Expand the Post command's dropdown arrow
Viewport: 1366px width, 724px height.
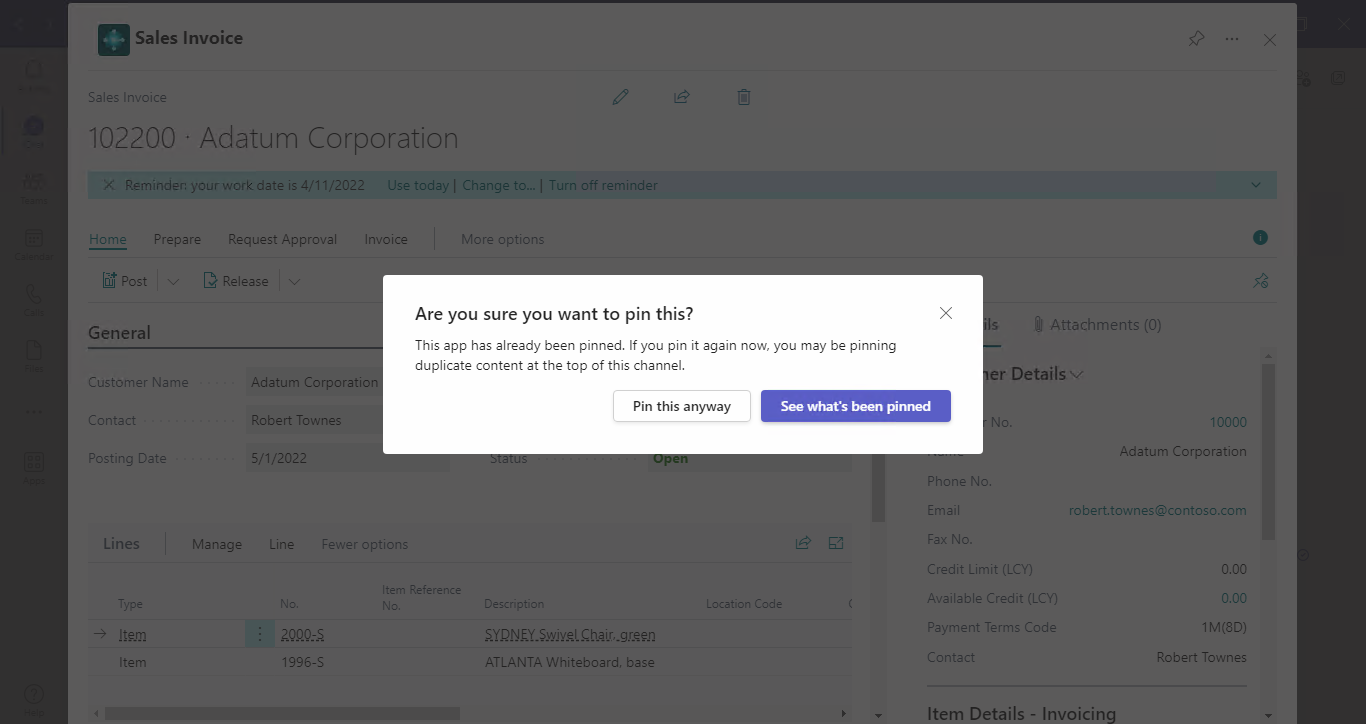pos(172,280)
